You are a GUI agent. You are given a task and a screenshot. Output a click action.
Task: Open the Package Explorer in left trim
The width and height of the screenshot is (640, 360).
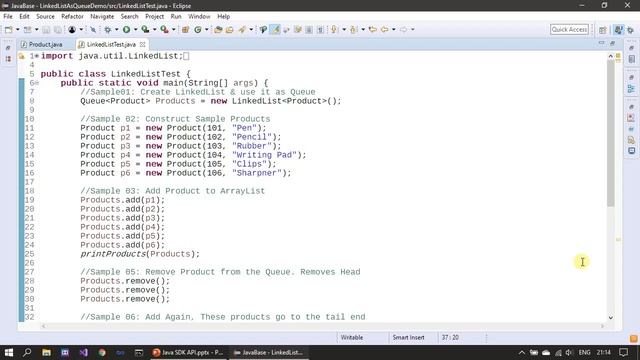click(x=8, y=59)
